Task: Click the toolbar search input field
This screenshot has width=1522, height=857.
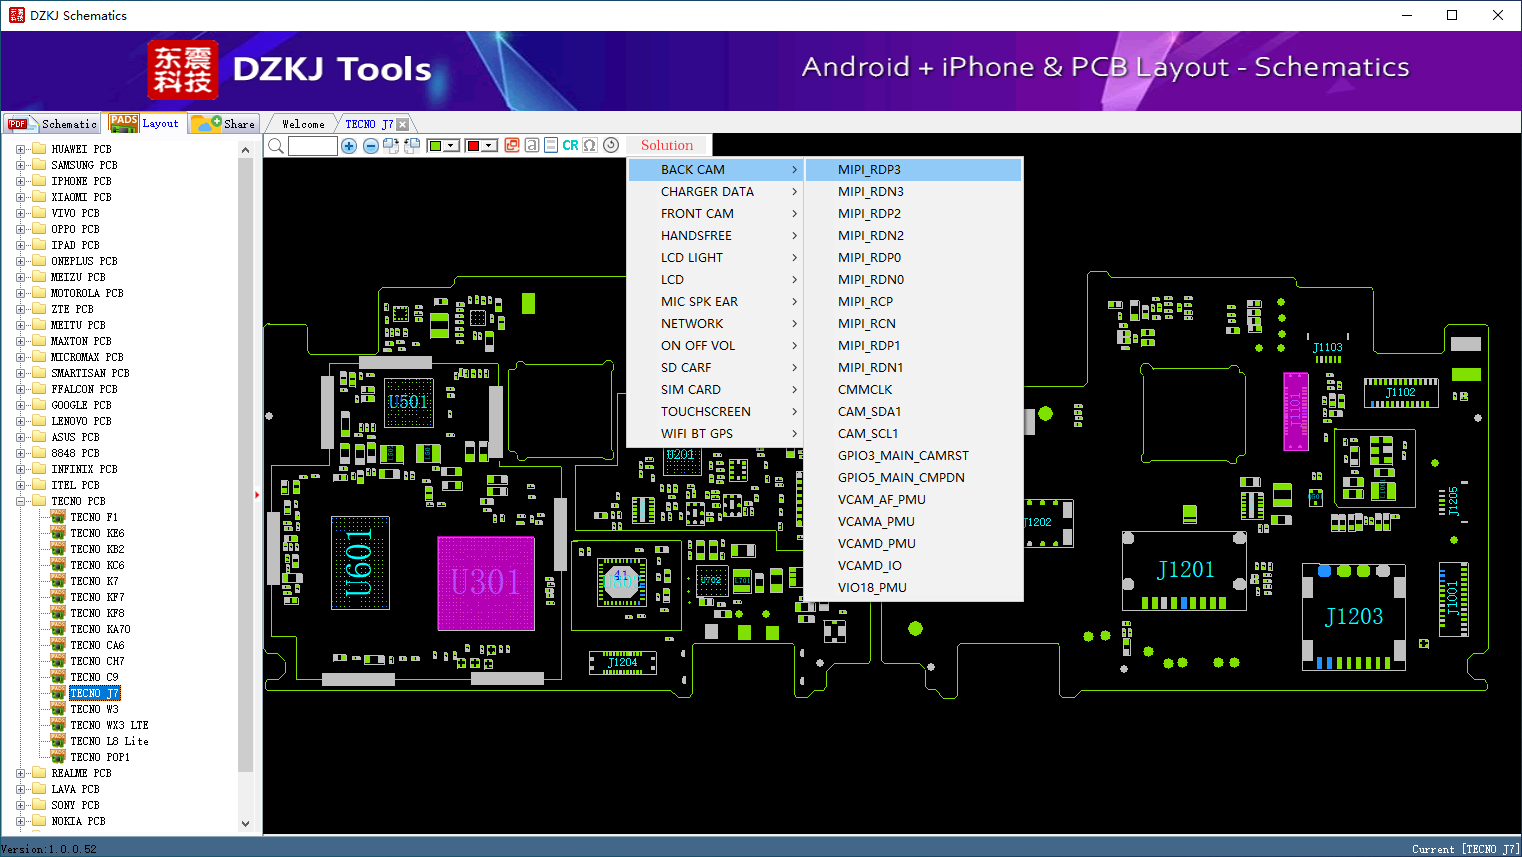Action: click(x=313, y=146)
